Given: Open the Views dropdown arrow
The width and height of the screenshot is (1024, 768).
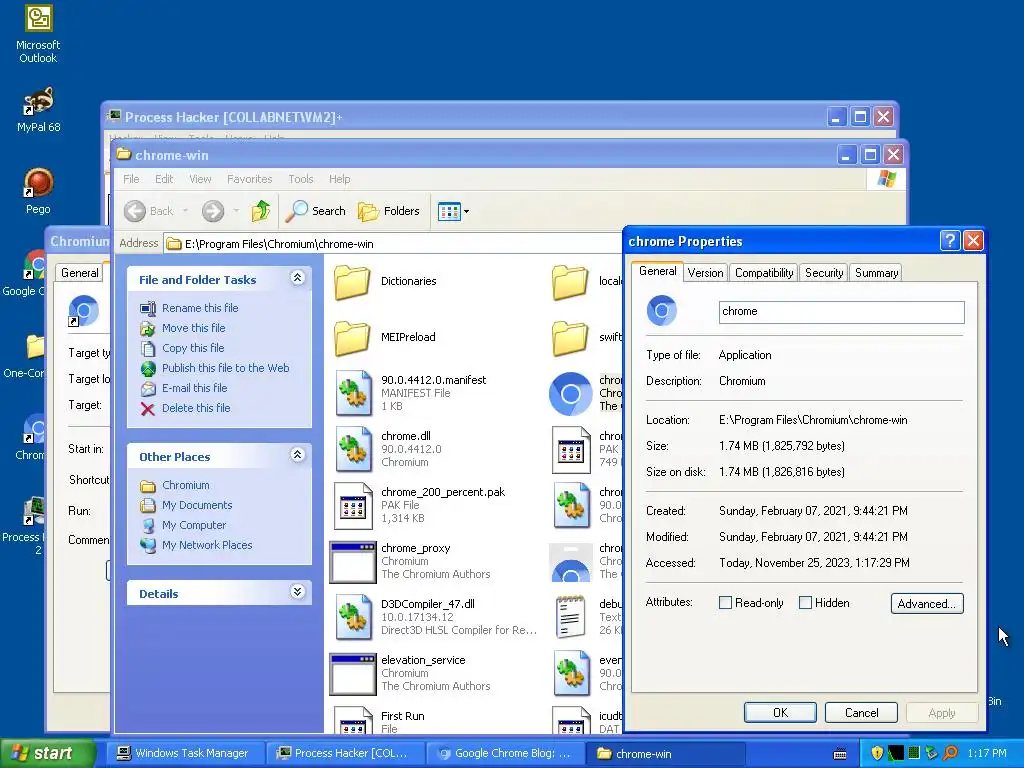Looking at the screenshot, I should 466,212.
